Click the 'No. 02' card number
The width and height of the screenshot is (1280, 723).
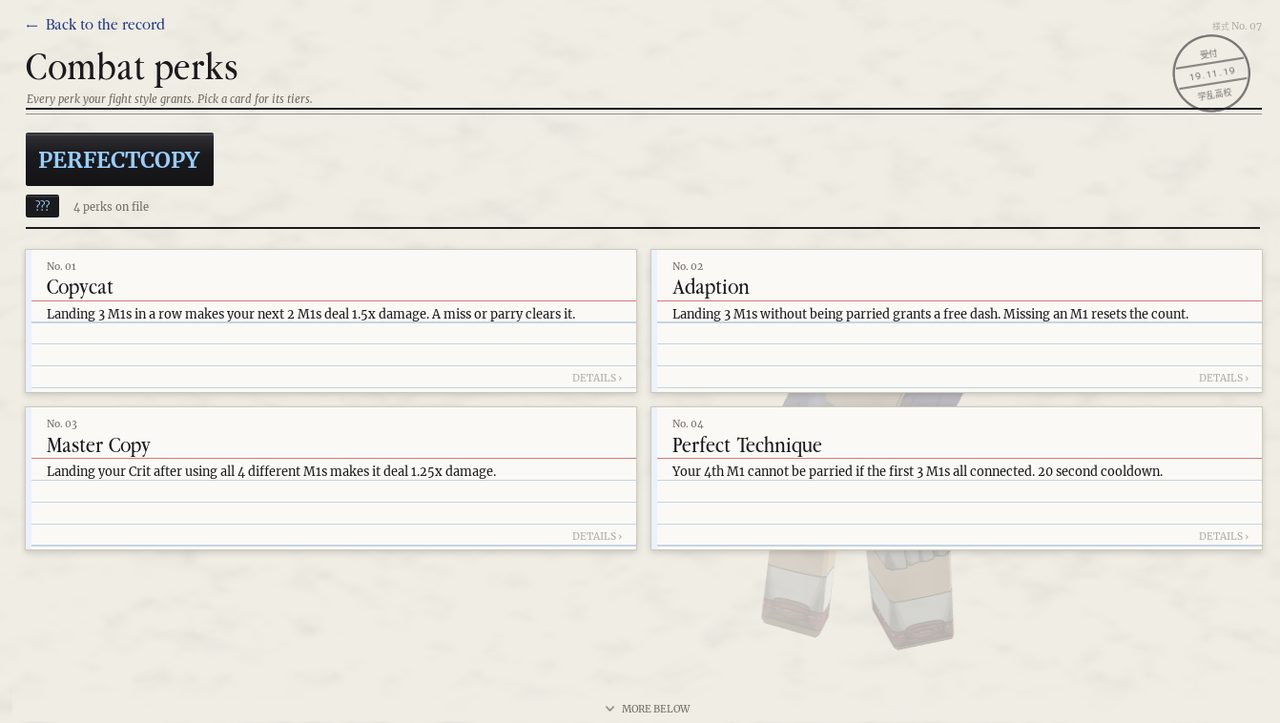(688, 266)
